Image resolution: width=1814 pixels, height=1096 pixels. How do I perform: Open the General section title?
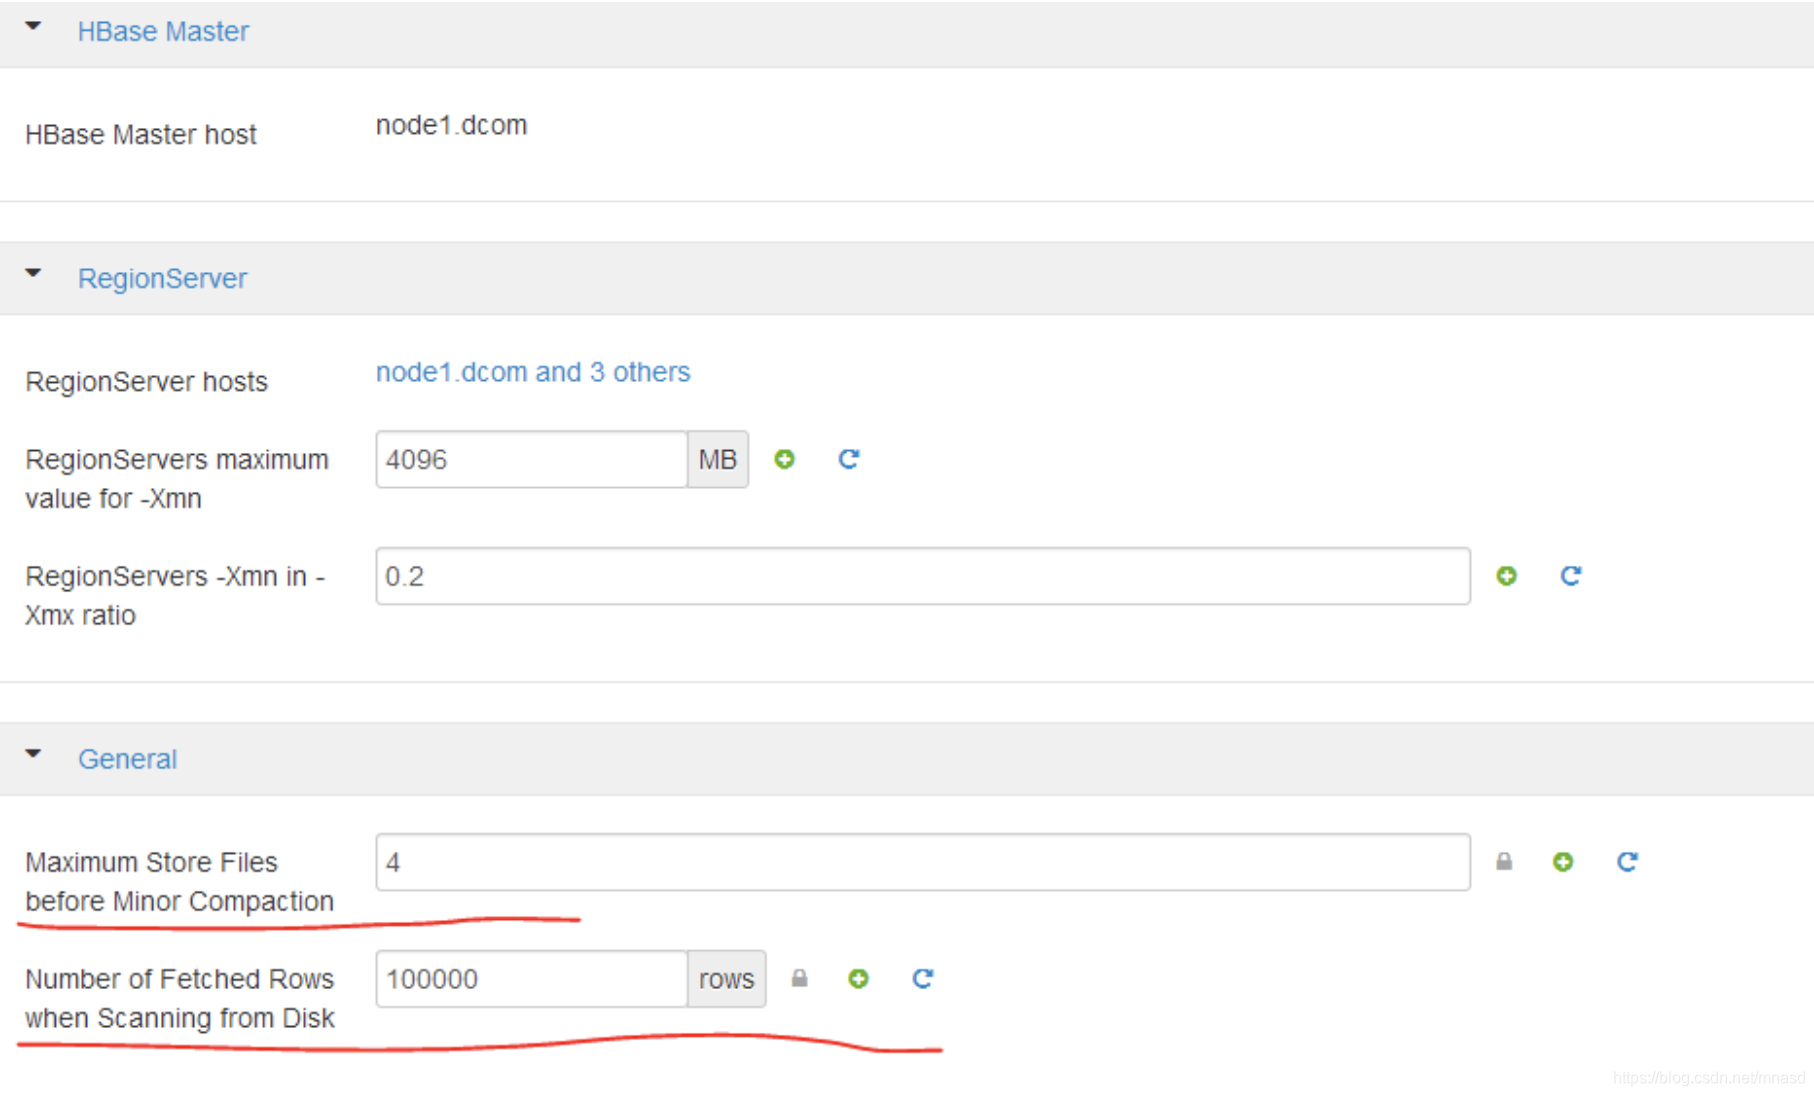[127, 759]
